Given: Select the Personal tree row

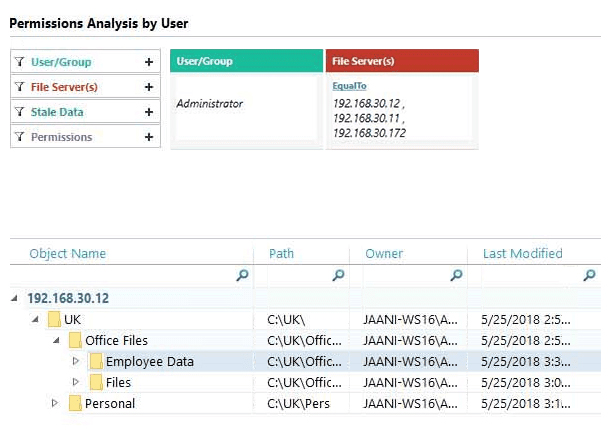Looking at the screenshot, I should click(x=305, y=404).
